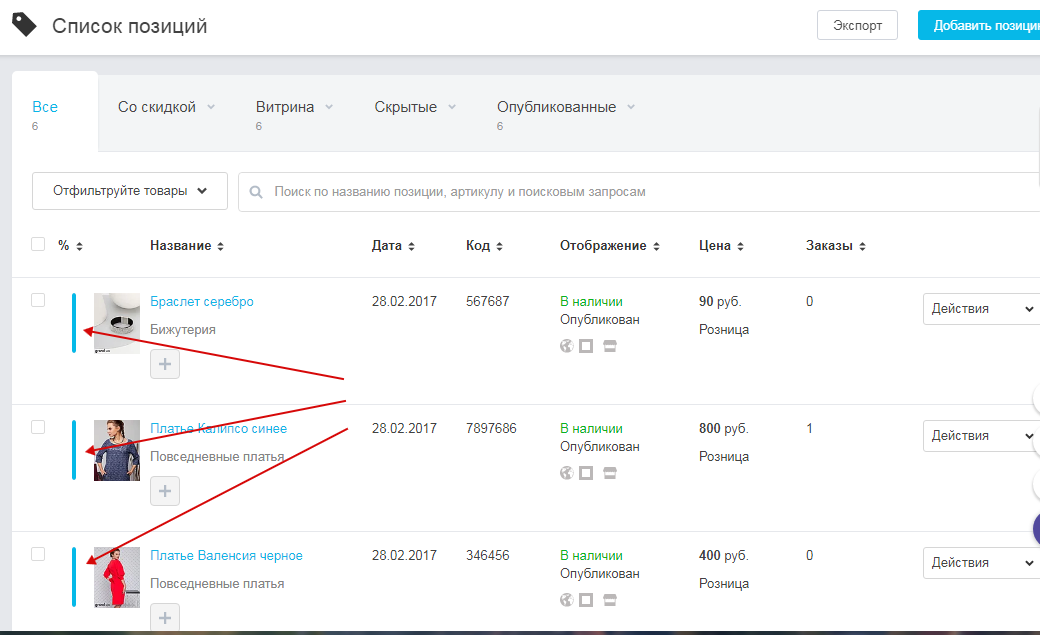The width and height of the screenshot is (1040, 635).
Task: Click the square icon in Платье Калипсо синее row
Action: (586, 472)
